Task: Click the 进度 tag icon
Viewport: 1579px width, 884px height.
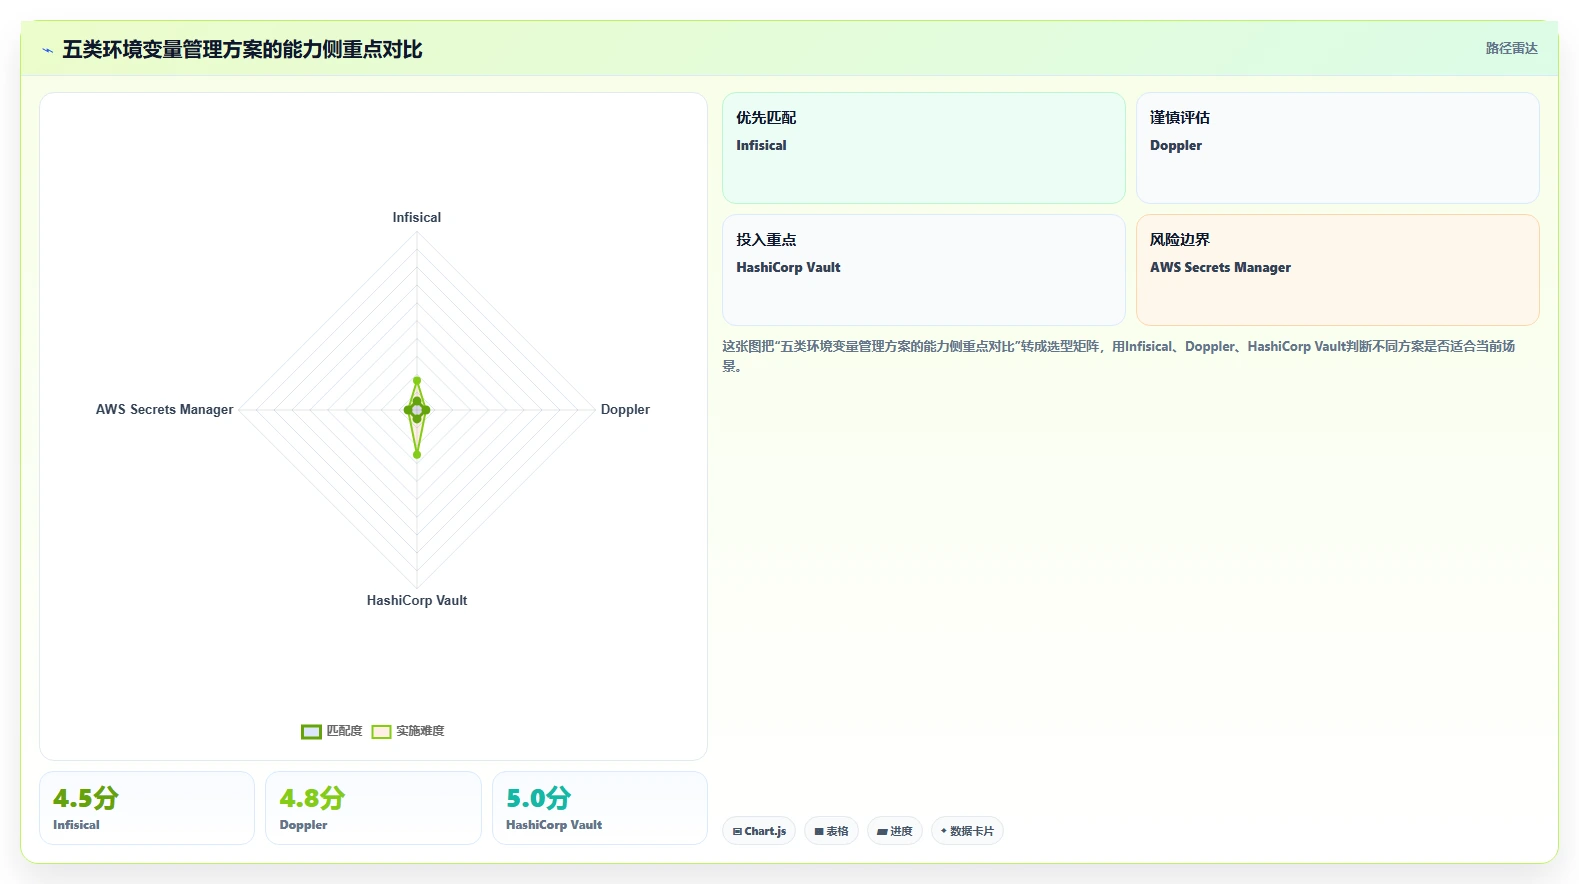Action: pos(882,832)
